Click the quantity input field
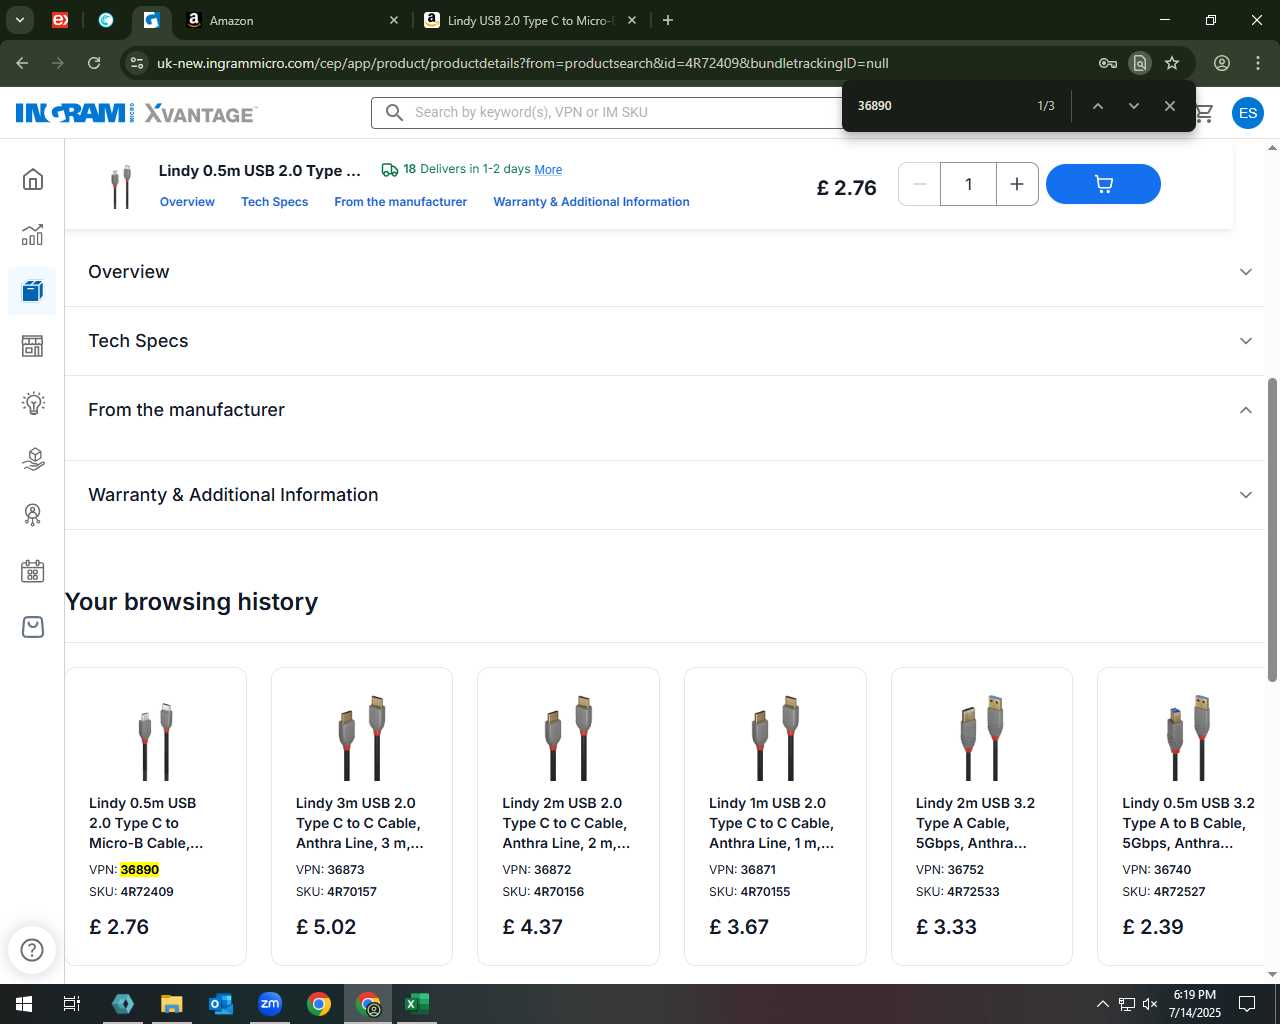Image resolution: width=1280 pixels, height=1024 pixels. [x=968, y=184]
